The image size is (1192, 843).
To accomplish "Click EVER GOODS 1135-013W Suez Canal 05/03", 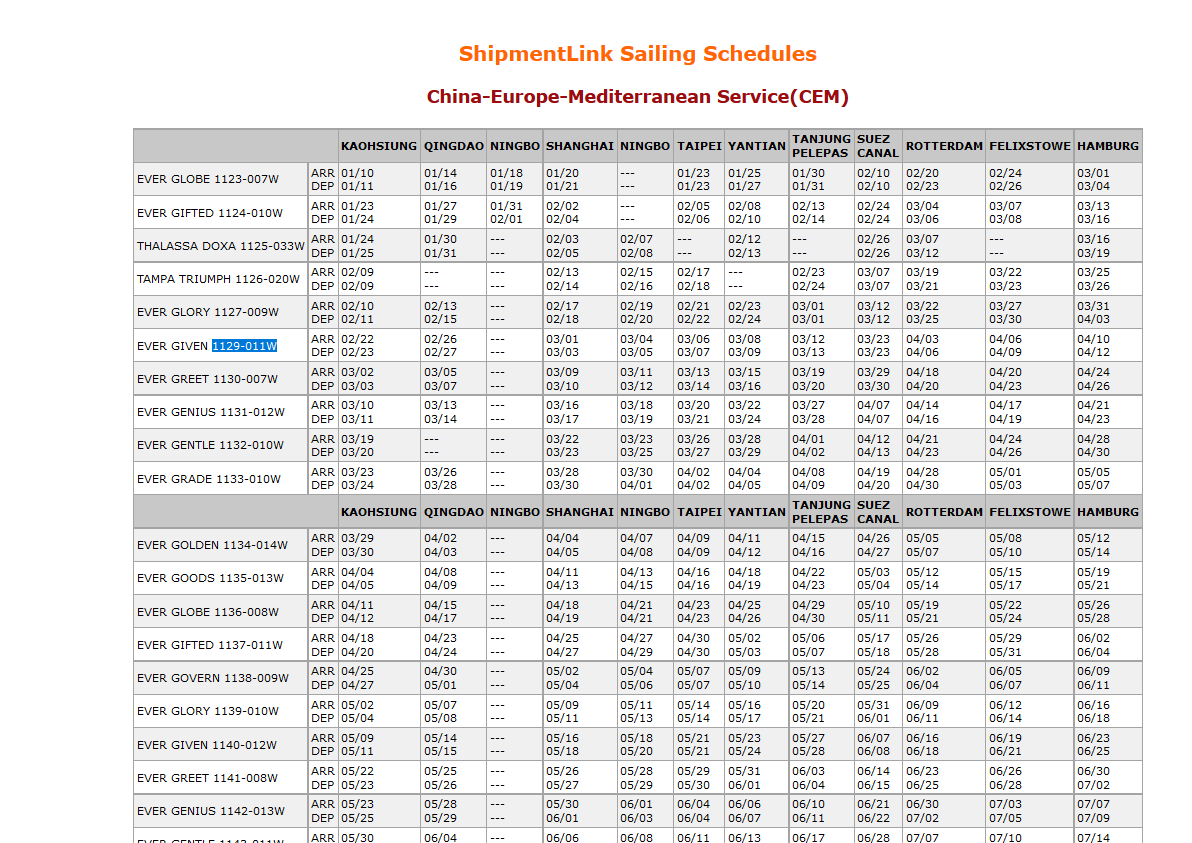I will [x=873, y=572].
